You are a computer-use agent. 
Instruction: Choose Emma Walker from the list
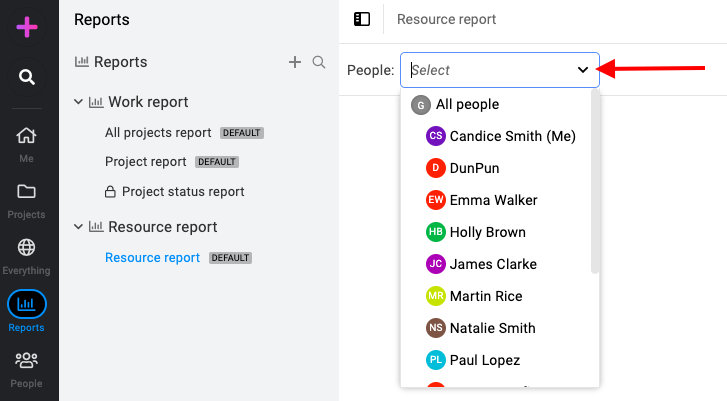coord(496,200)
